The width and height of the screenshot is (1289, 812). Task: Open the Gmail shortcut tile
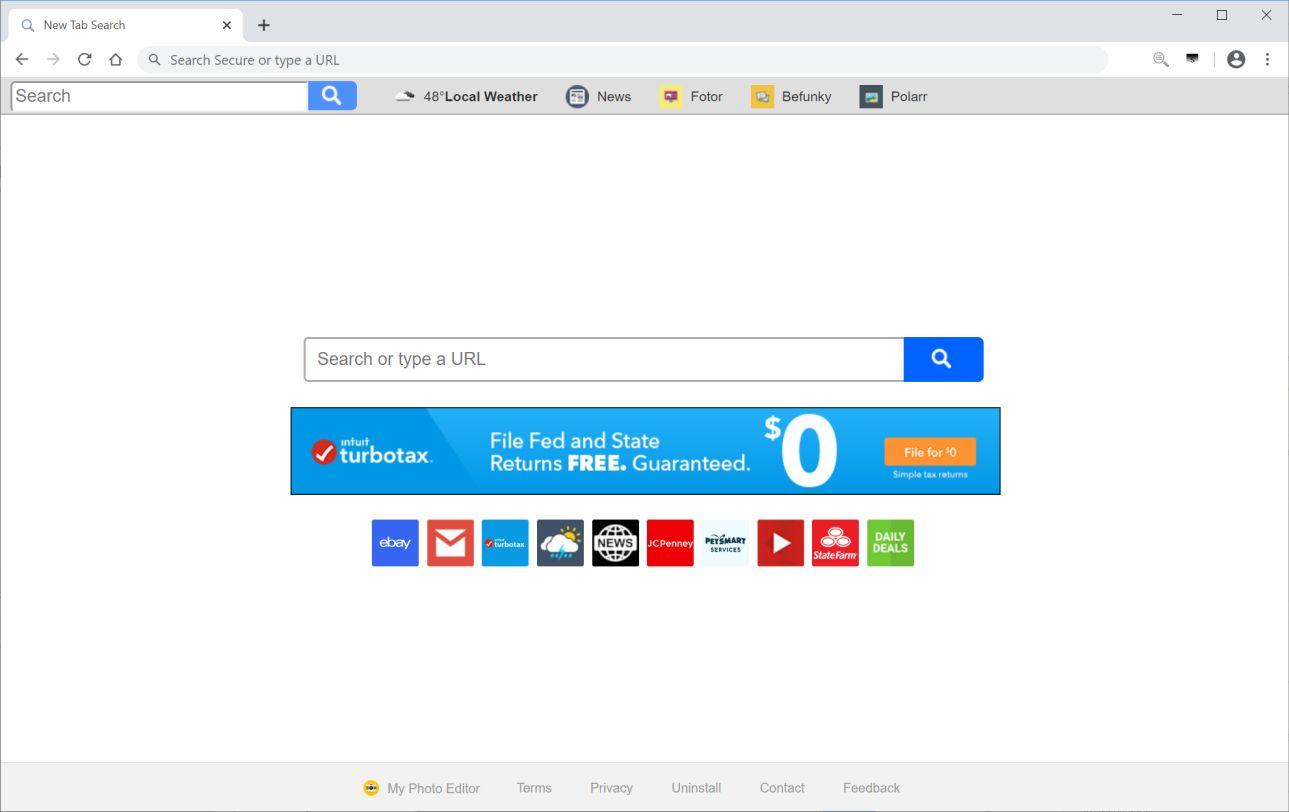click(450, 543)
